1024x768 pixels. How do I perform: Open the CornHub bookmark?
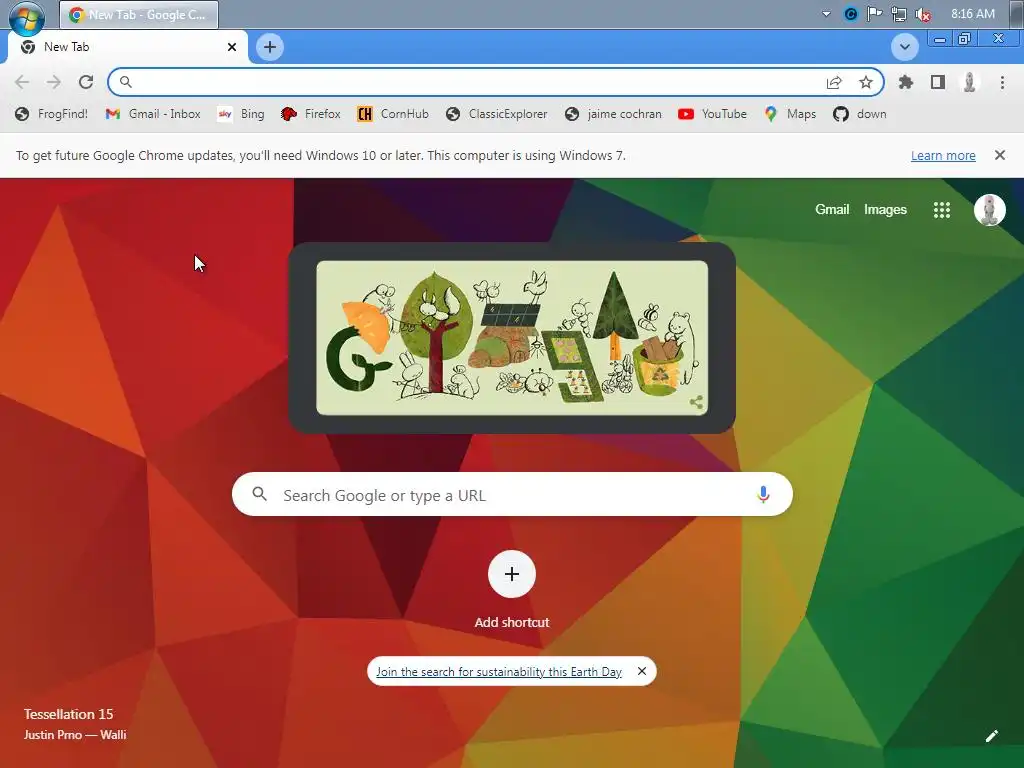coord(393,114)
